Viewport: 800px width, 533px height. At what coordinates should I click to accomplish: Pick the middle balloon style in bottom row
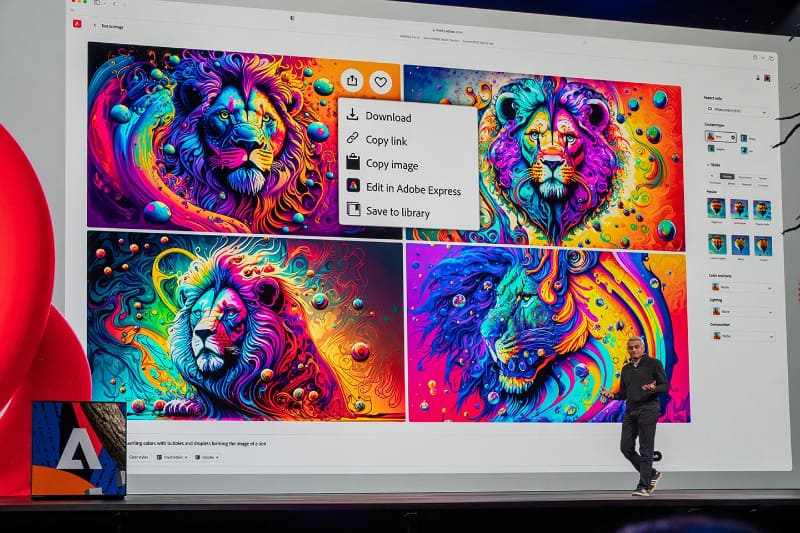coord(740,245)
